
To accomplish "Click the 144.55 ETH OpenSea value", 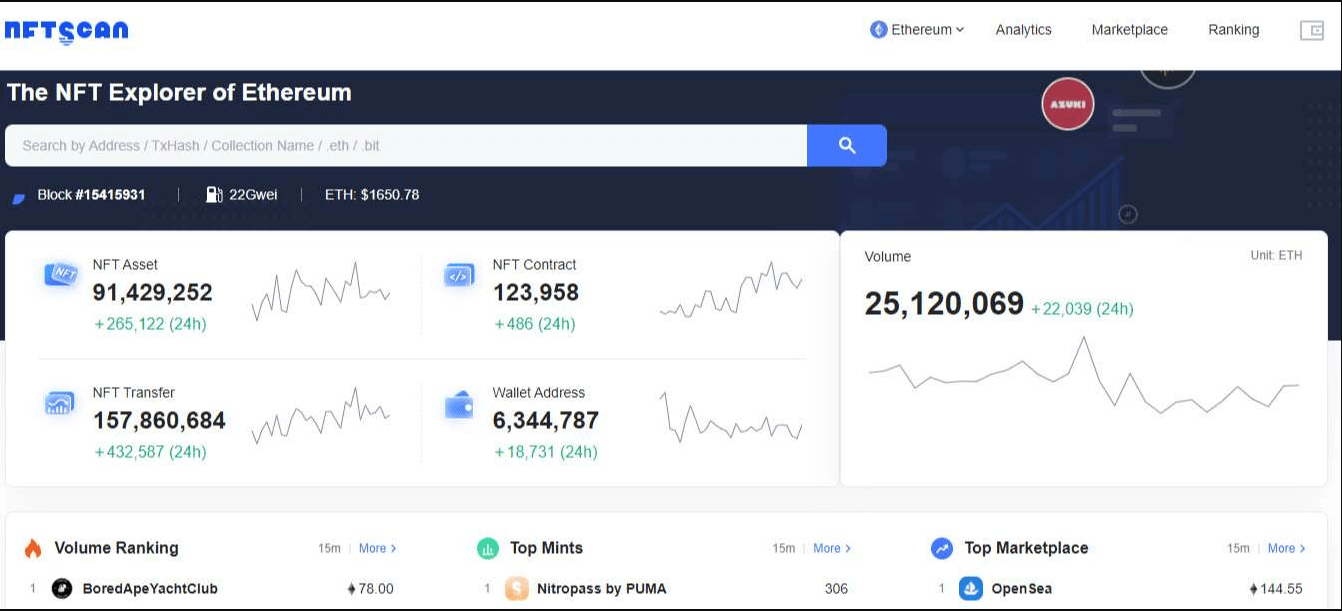I will click(x=1276, y=588).
